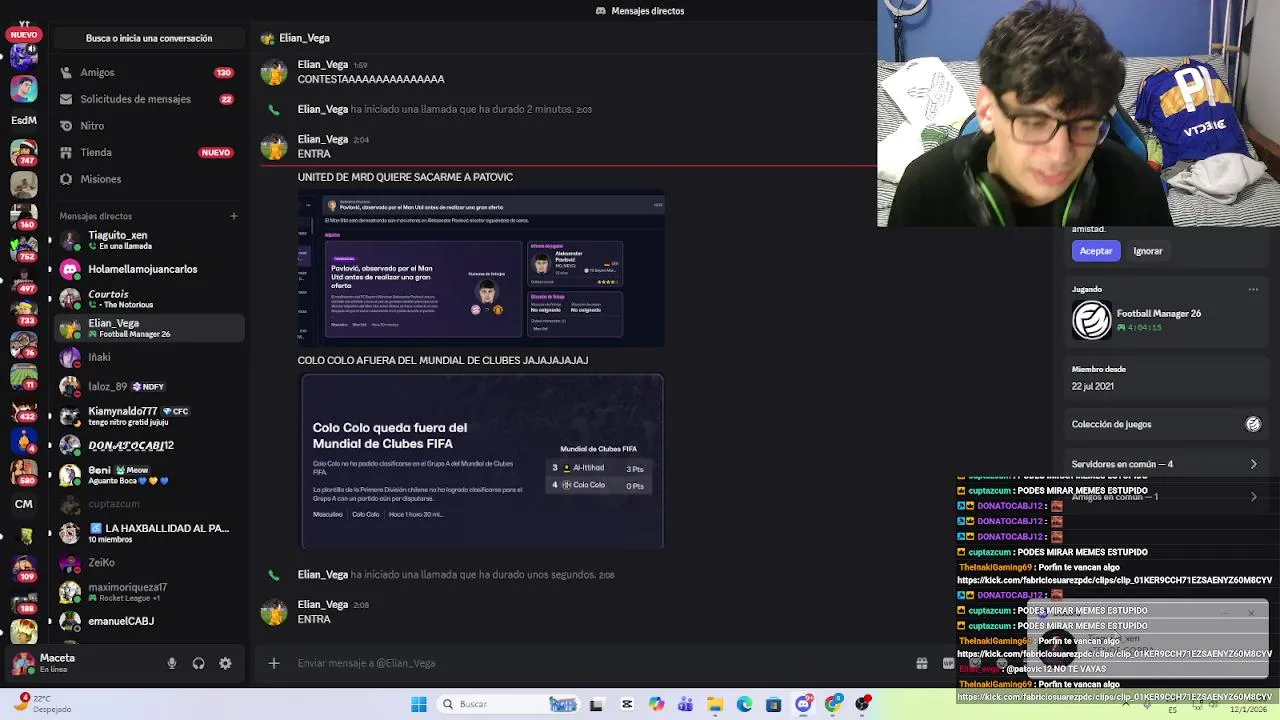Screen dimensions: 1280x720
Task: Open Iñaki direct message
Action: pos(148,357)
